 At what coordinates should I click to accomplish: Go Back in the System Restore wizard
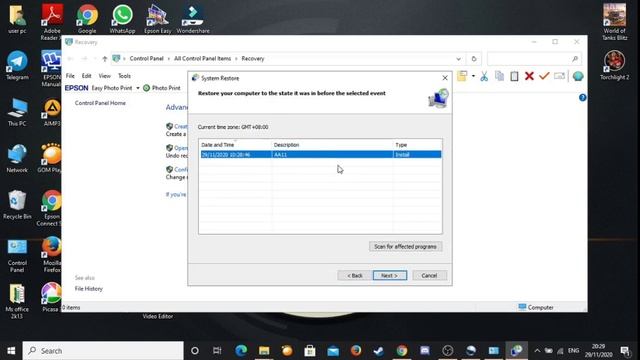point(355,276)
